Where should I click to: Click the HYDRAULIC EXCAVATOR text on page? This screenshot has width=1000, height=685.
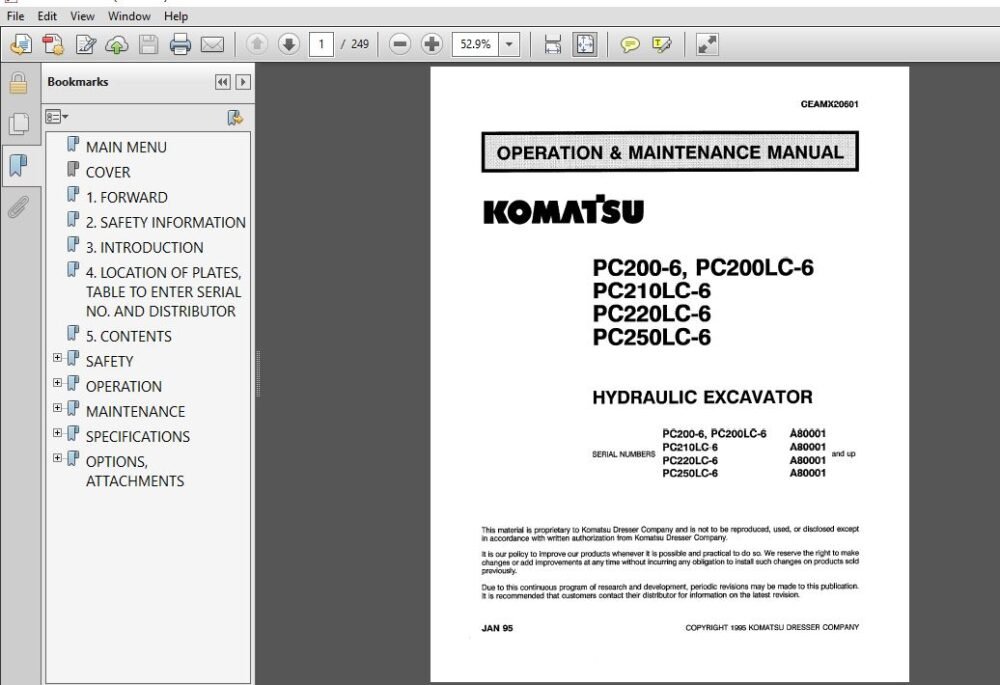click(702, 397)
